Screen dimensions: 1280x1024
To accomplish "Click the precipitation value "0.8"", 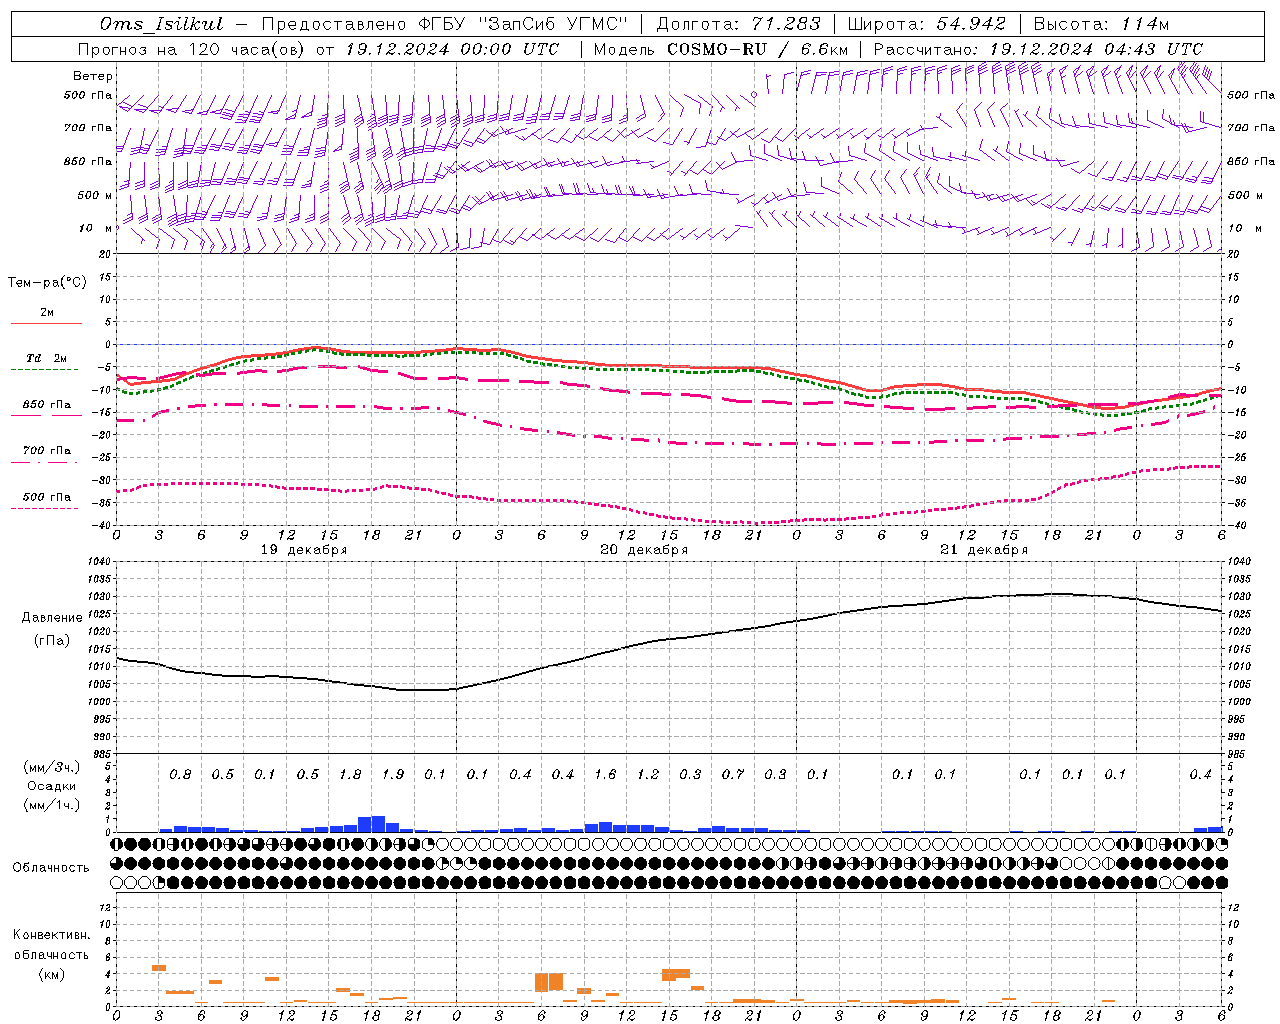I will click(x=180, y=774).
